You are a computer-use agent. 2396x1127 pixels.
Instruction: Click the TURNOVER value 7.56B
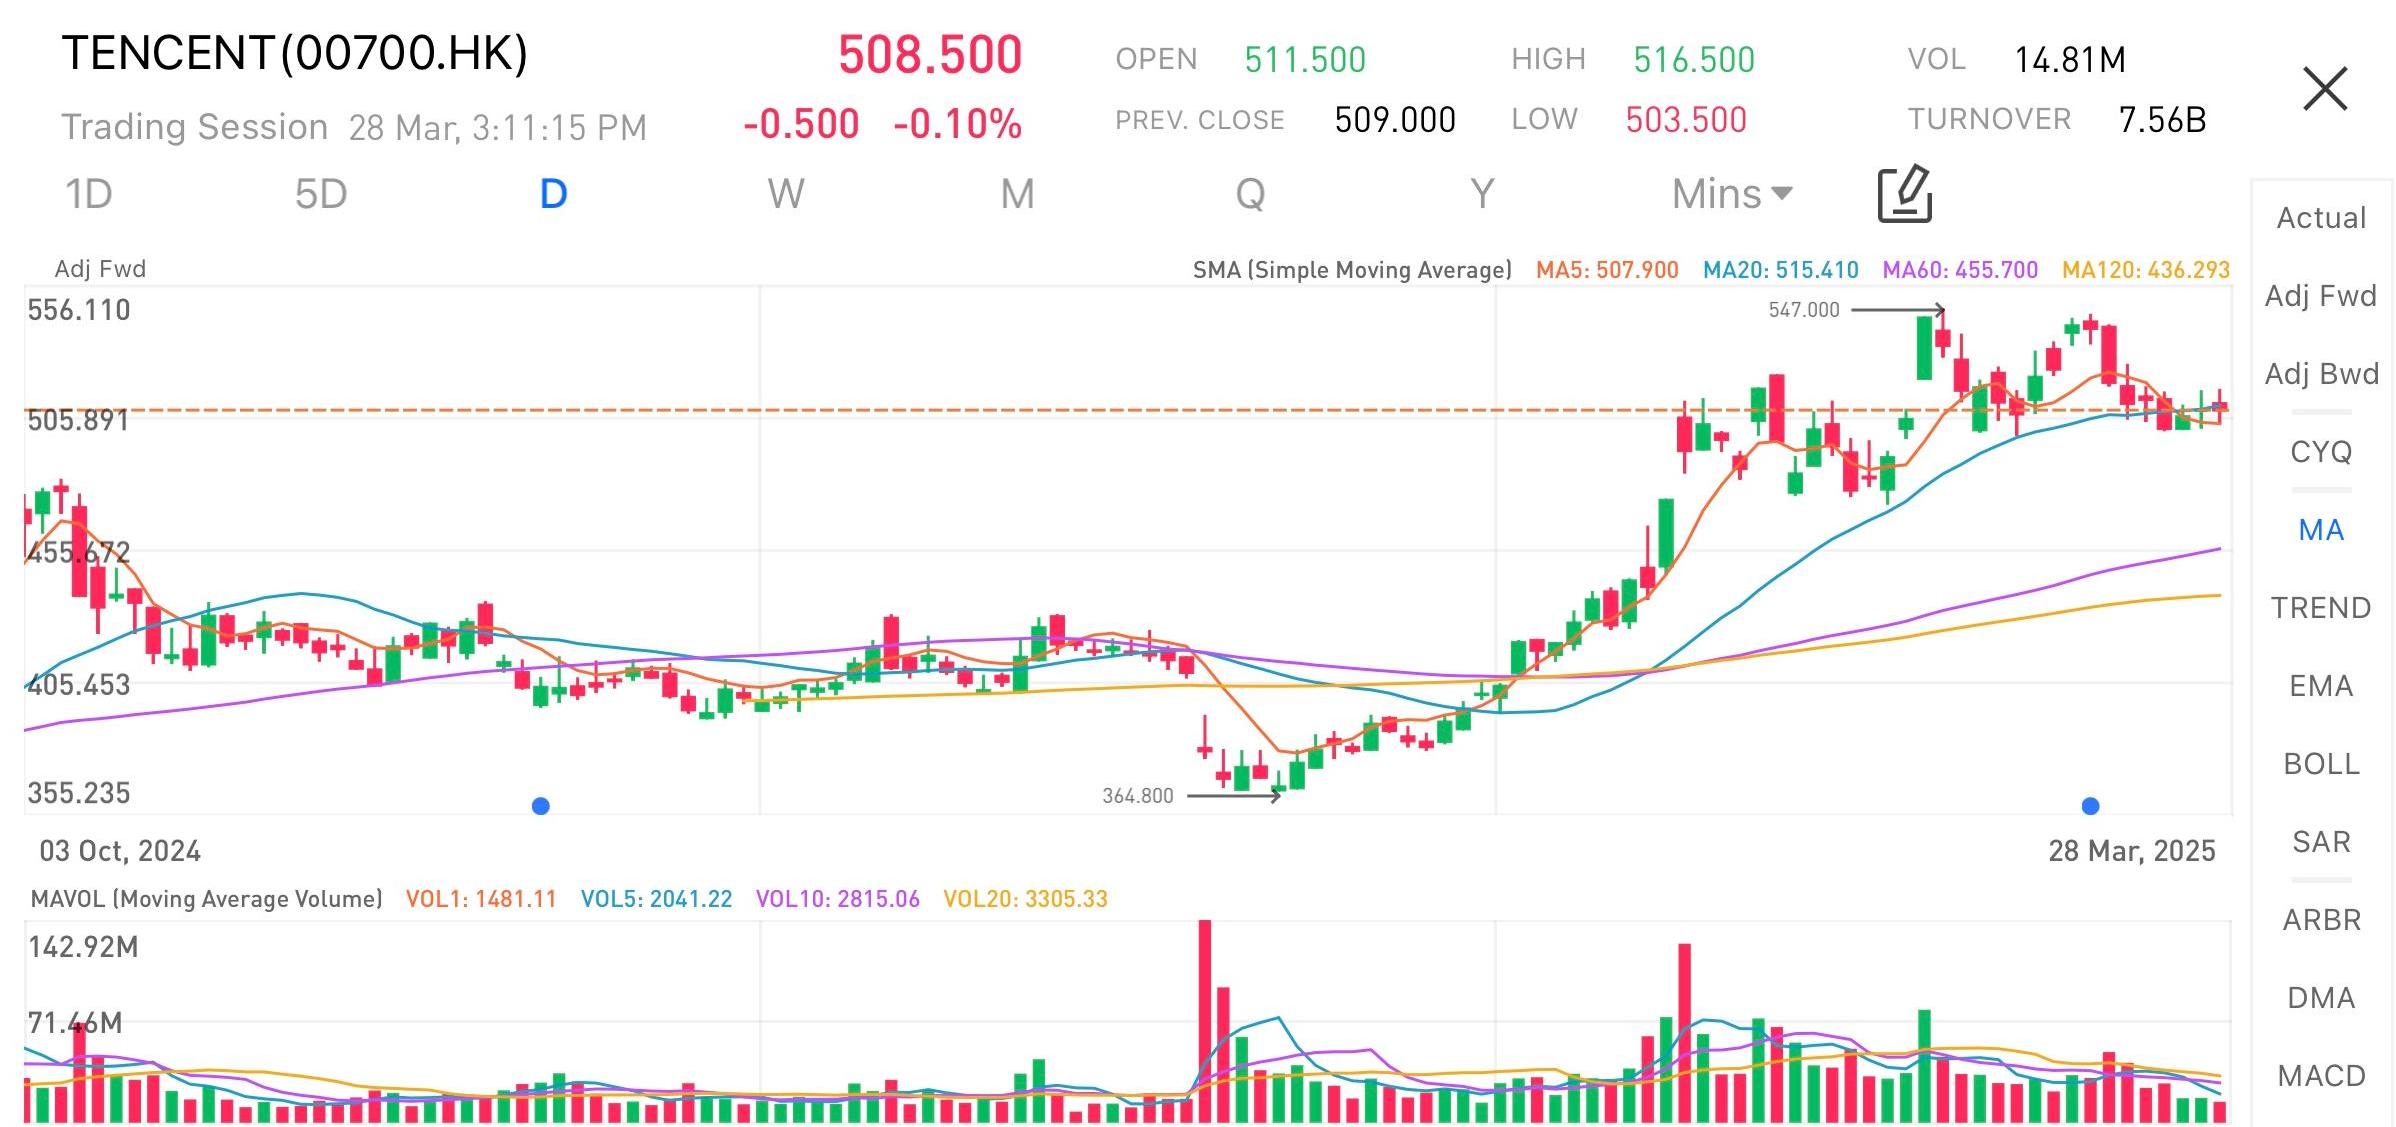coord(2162,120)
